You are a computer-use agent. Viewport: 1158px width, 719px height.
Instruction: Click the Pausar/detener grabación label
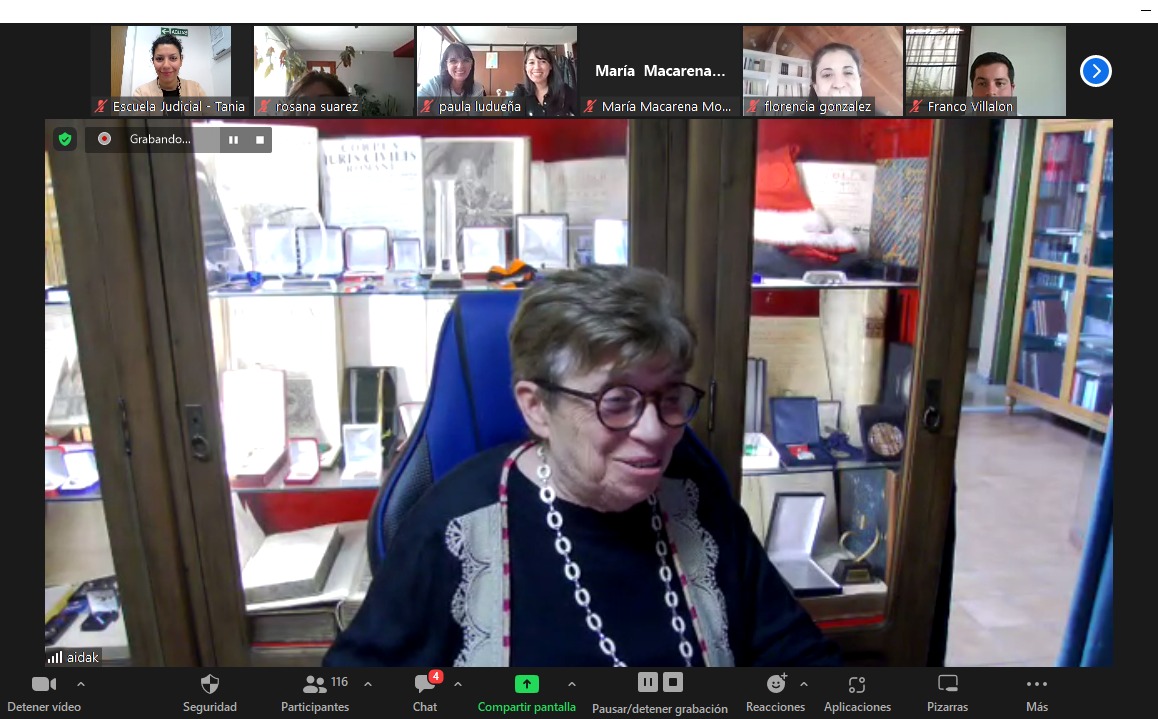[x=660, y=709]
